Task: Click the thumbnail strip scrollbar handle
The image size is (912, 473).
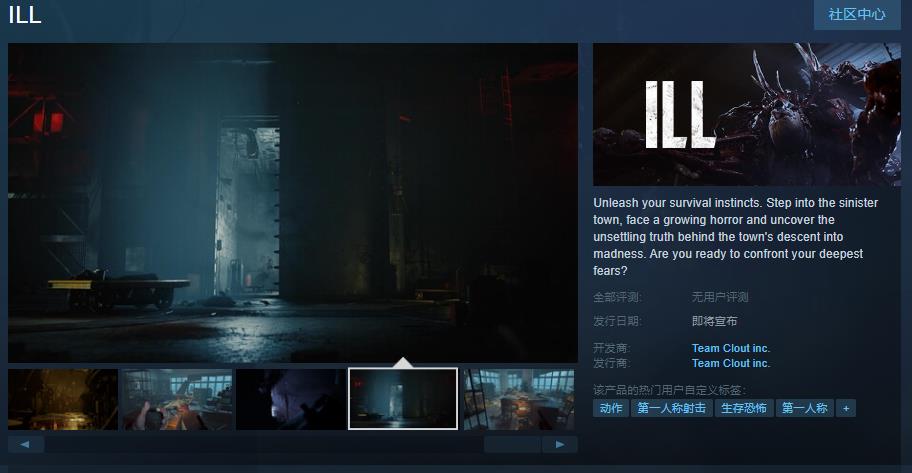Action: (512, 444)
